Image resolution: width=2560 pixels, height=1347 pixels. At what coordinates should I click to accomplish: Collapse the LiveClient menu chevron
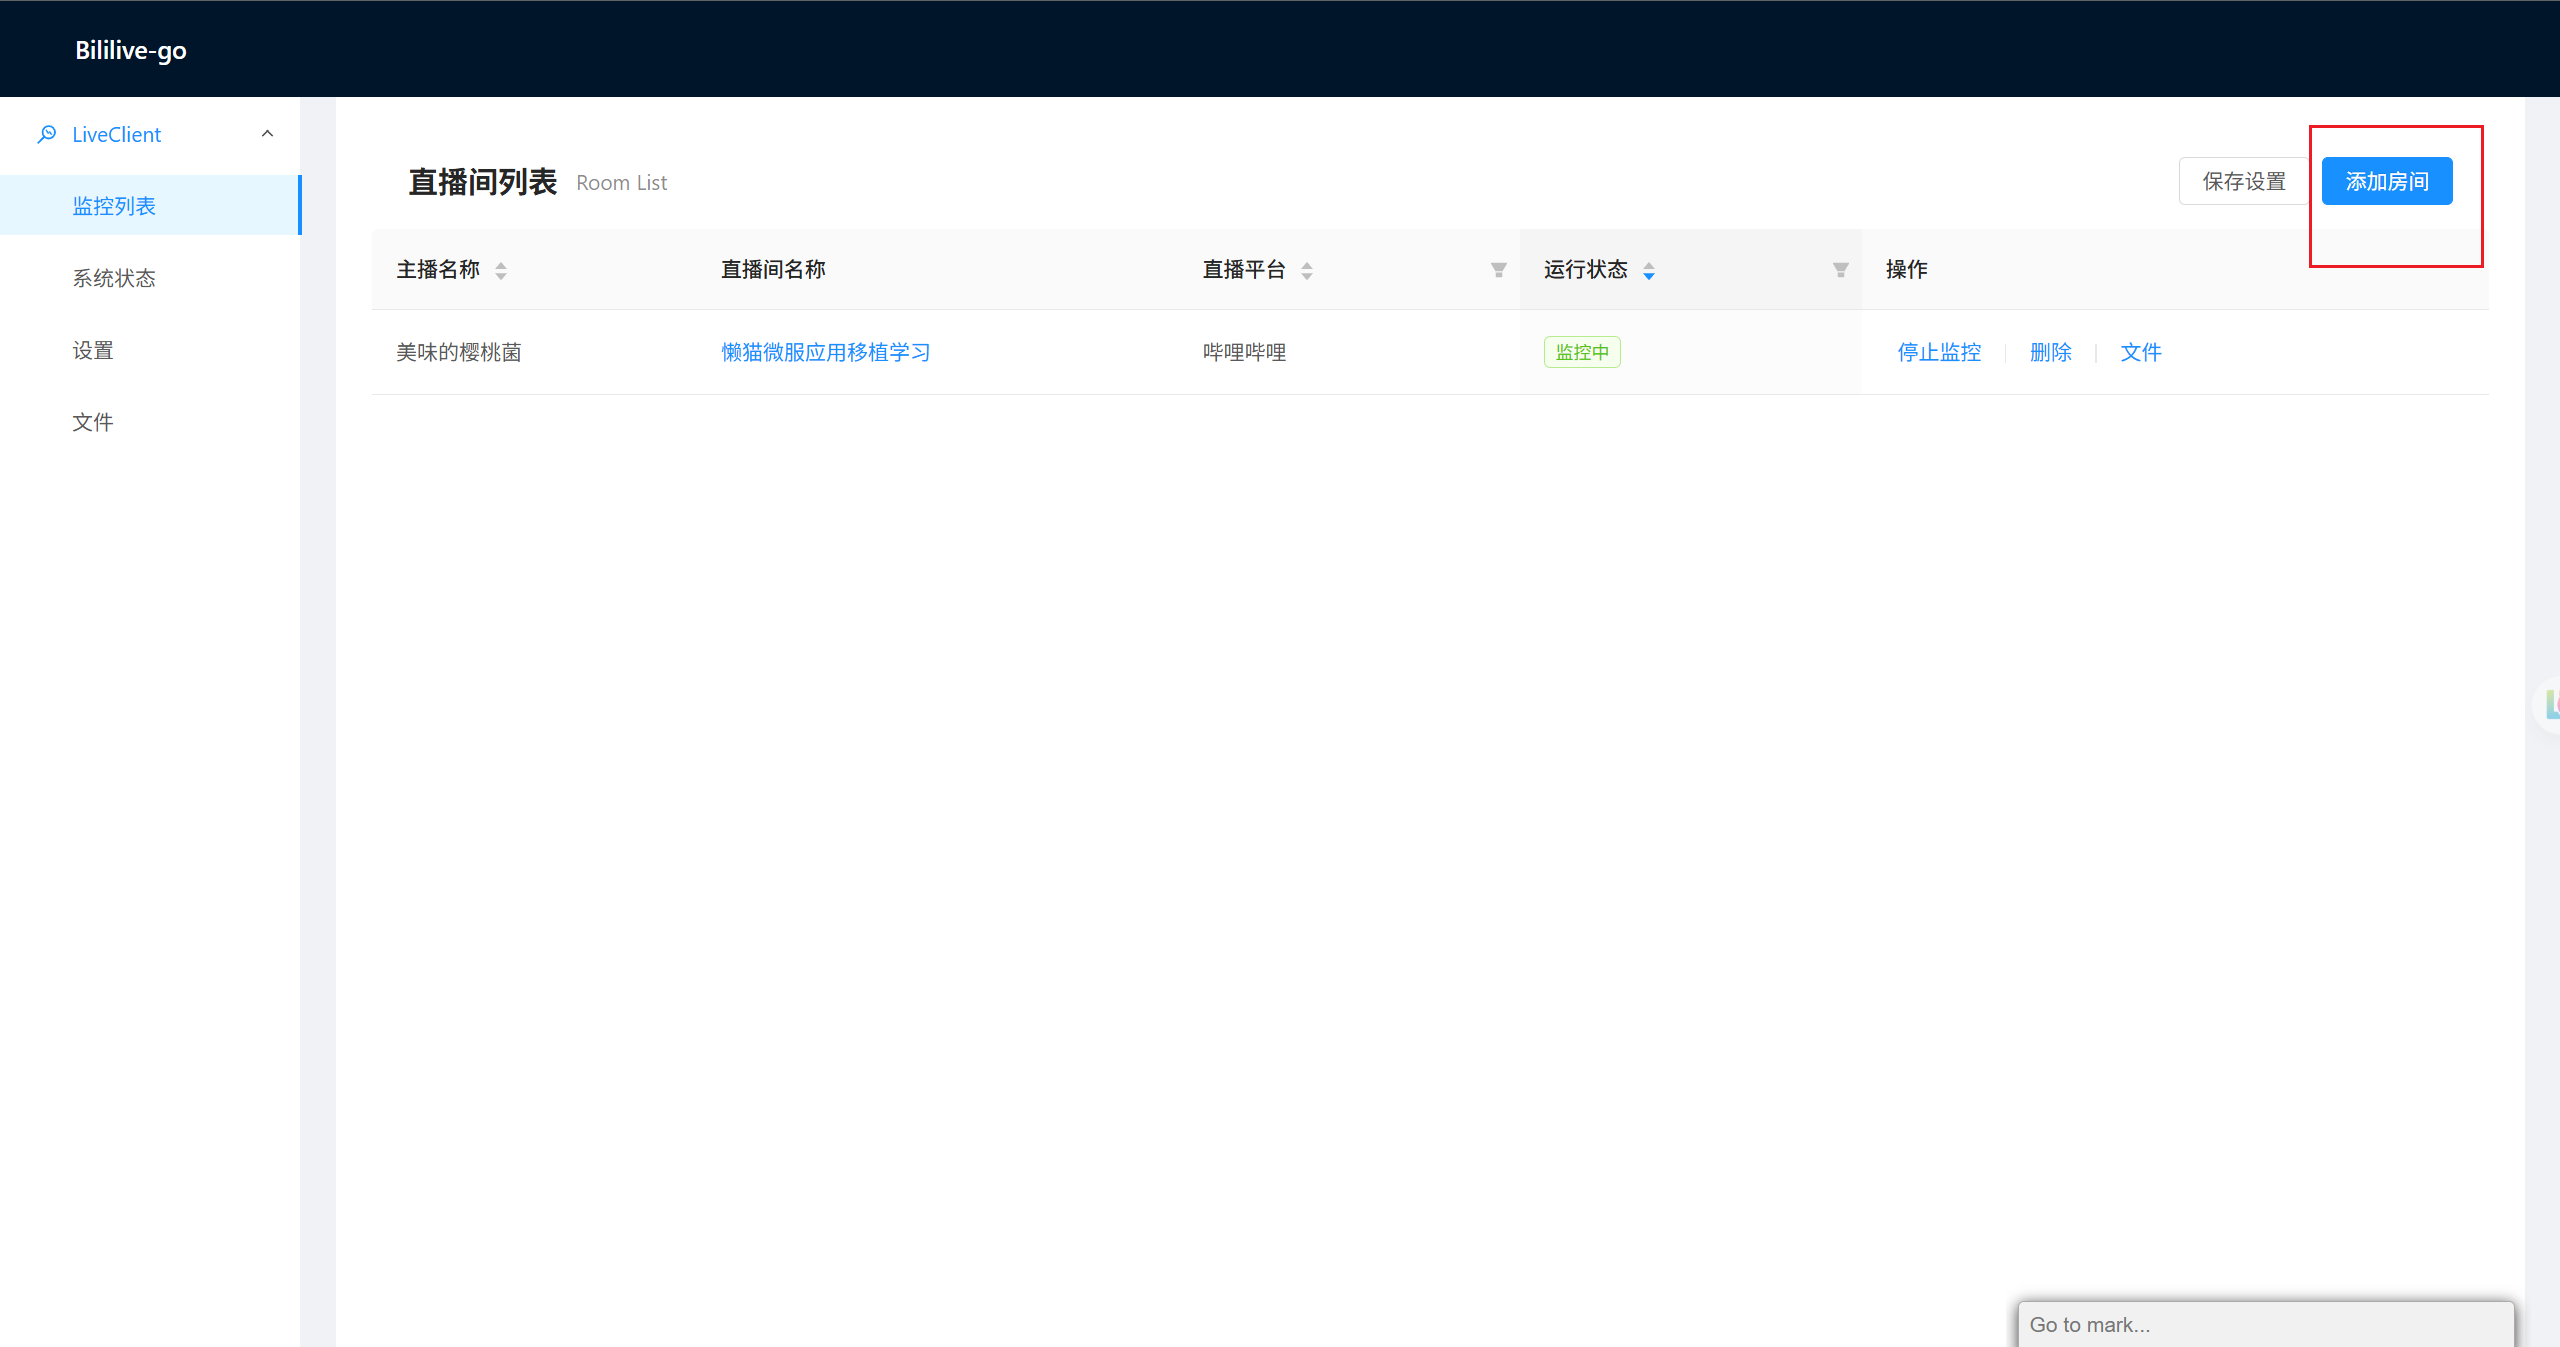click(267, 134)
